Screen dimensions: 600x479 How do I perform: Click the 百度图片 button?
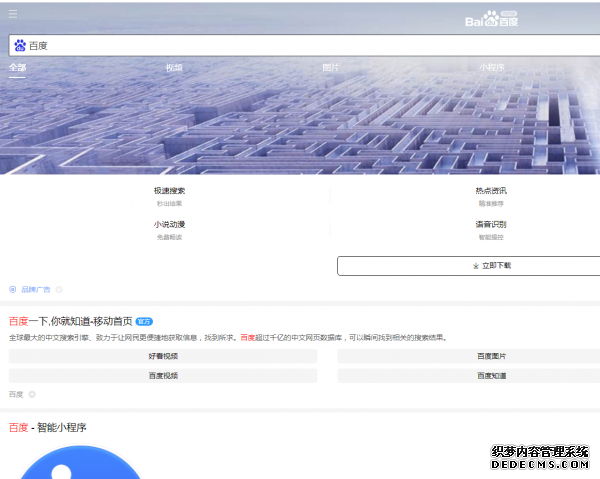468,356
